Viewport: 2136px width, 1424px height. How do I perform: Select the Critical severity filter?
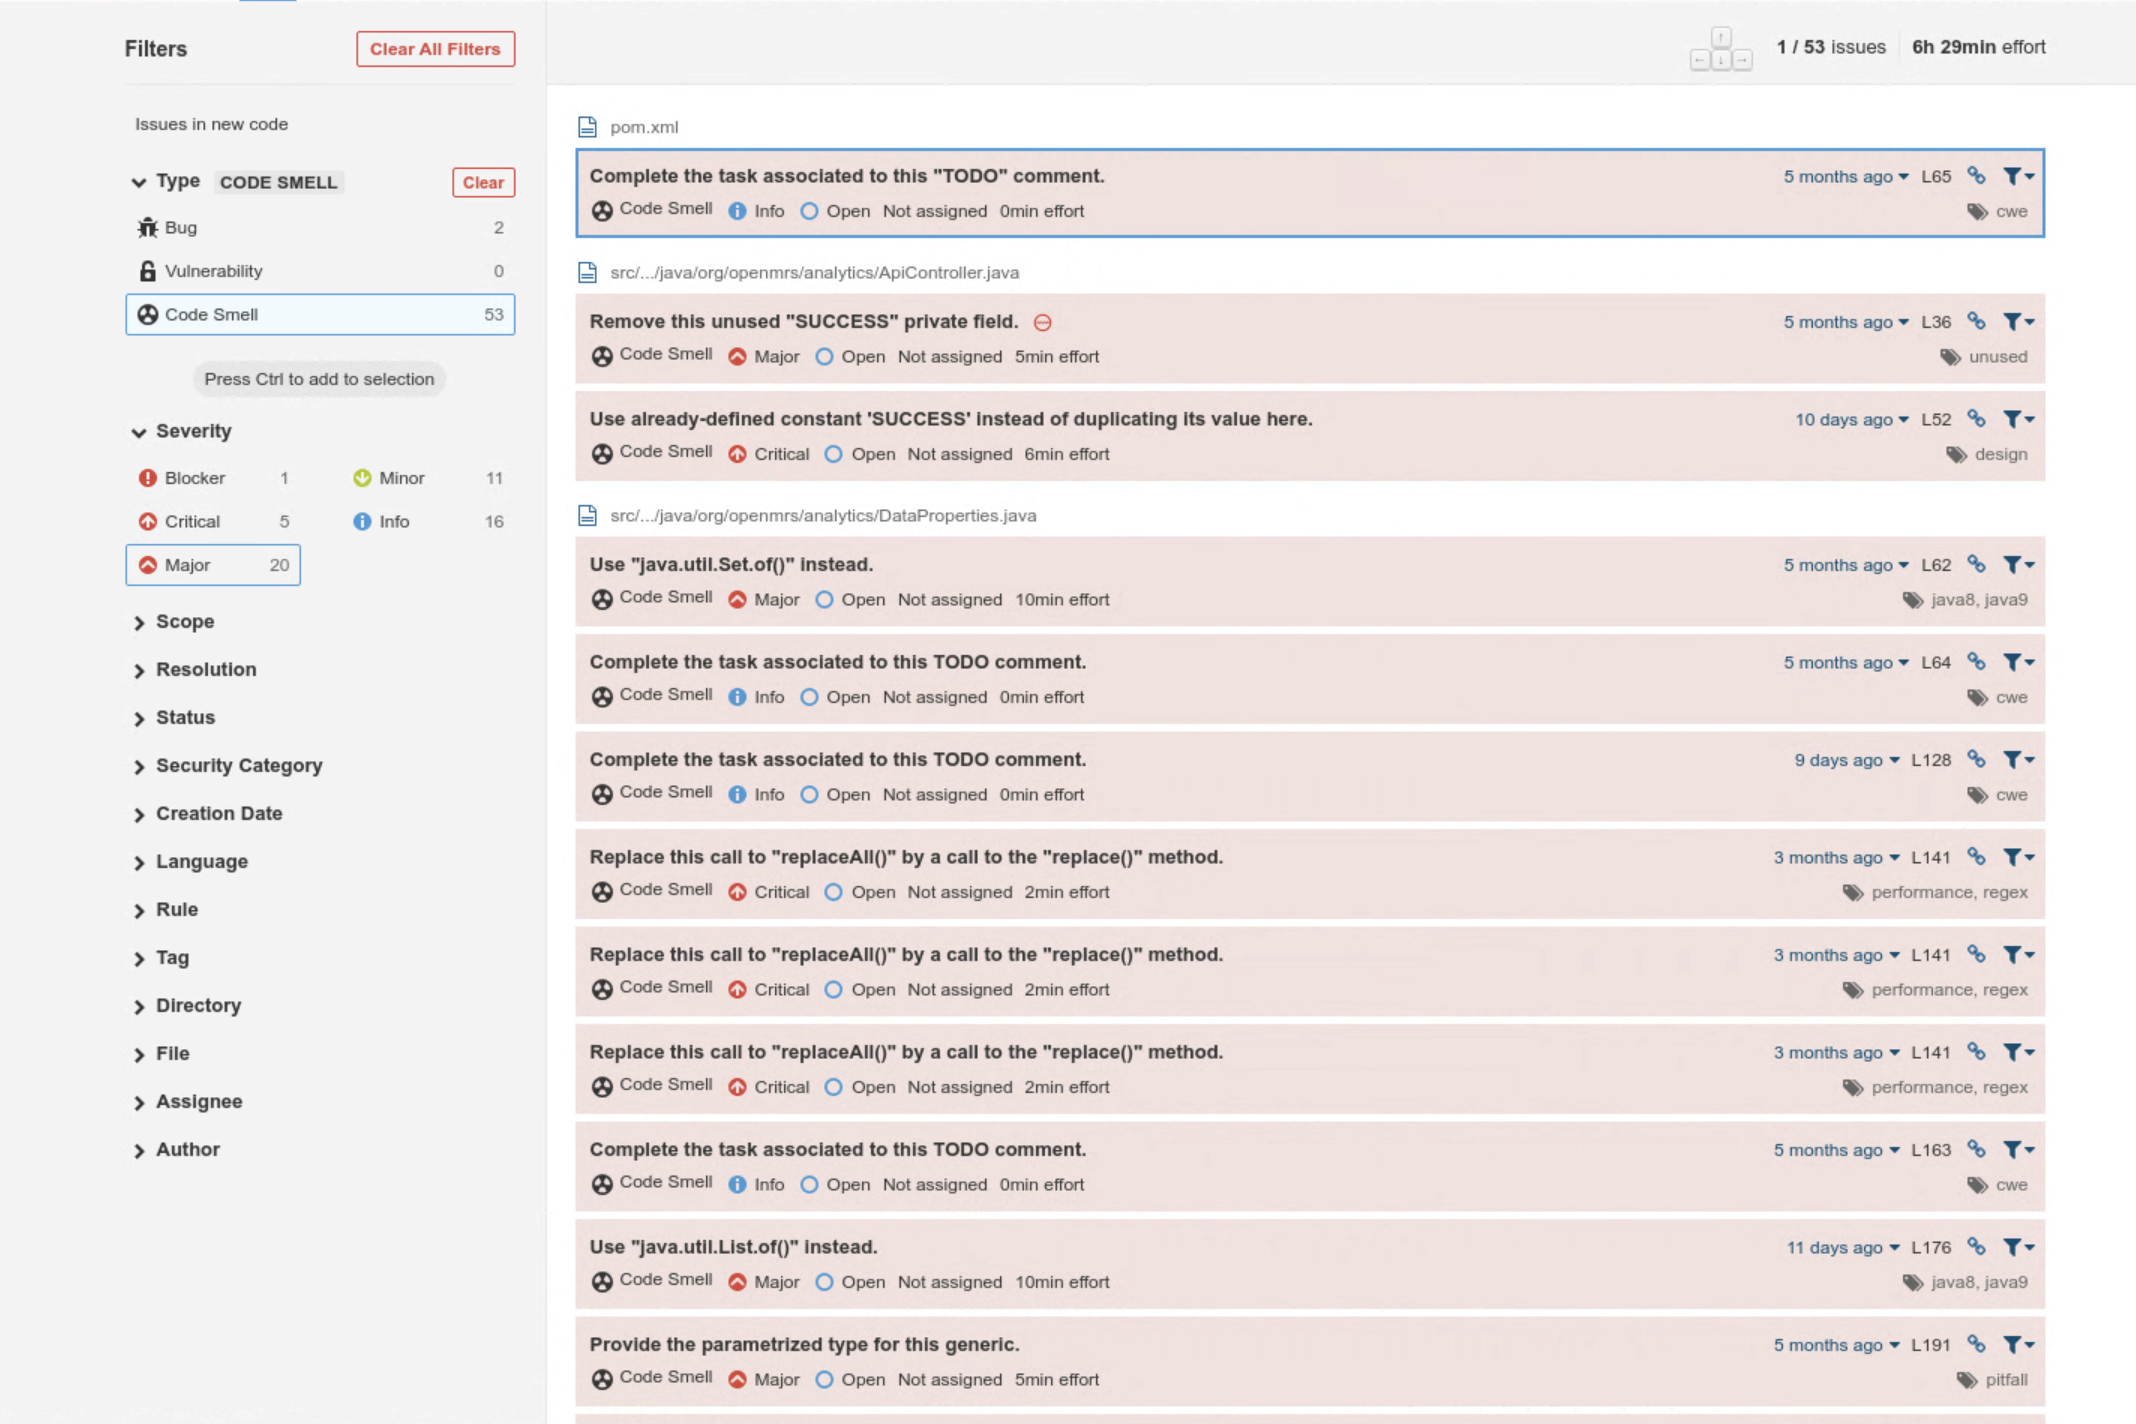[192, 521]
